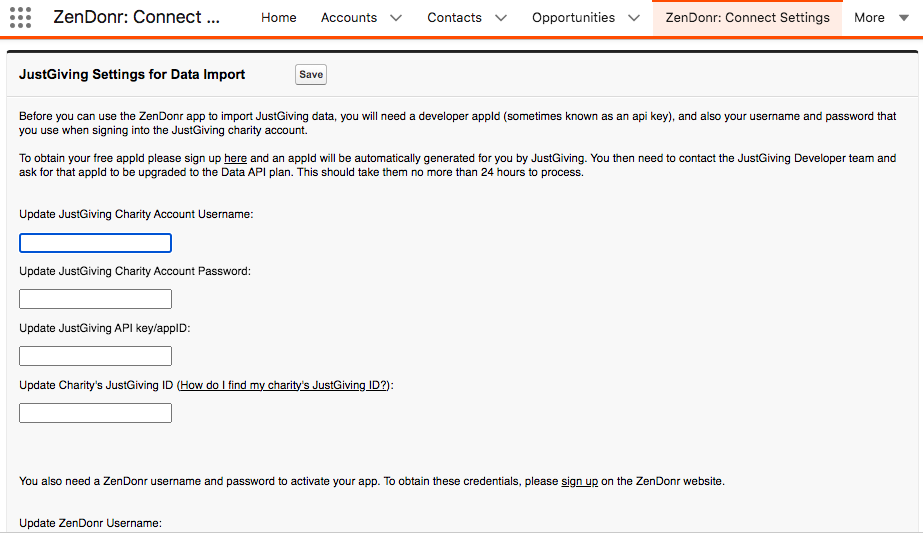Viewport: 923px width, 533px height.
Task: Focus the JustGiving API key/appID field
Action: click(x=95, y=356)
